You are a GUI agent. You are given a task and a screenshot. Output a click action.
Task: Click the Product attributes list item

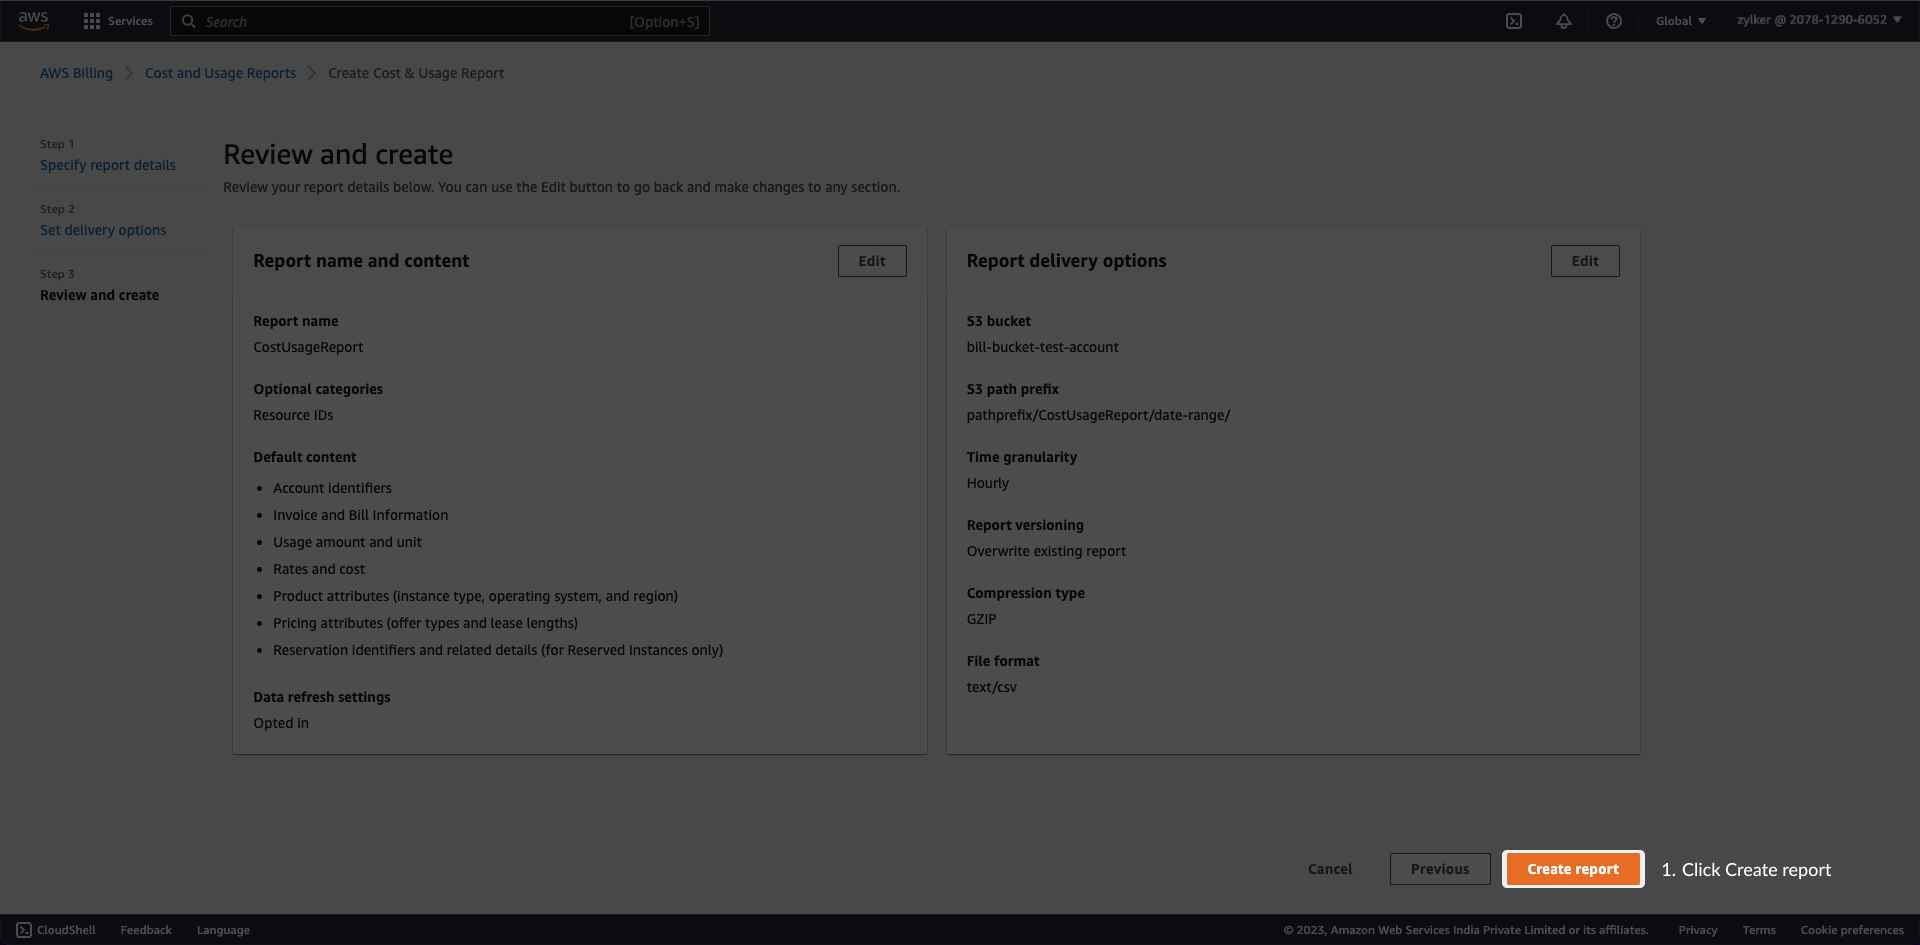coord(475,596)
